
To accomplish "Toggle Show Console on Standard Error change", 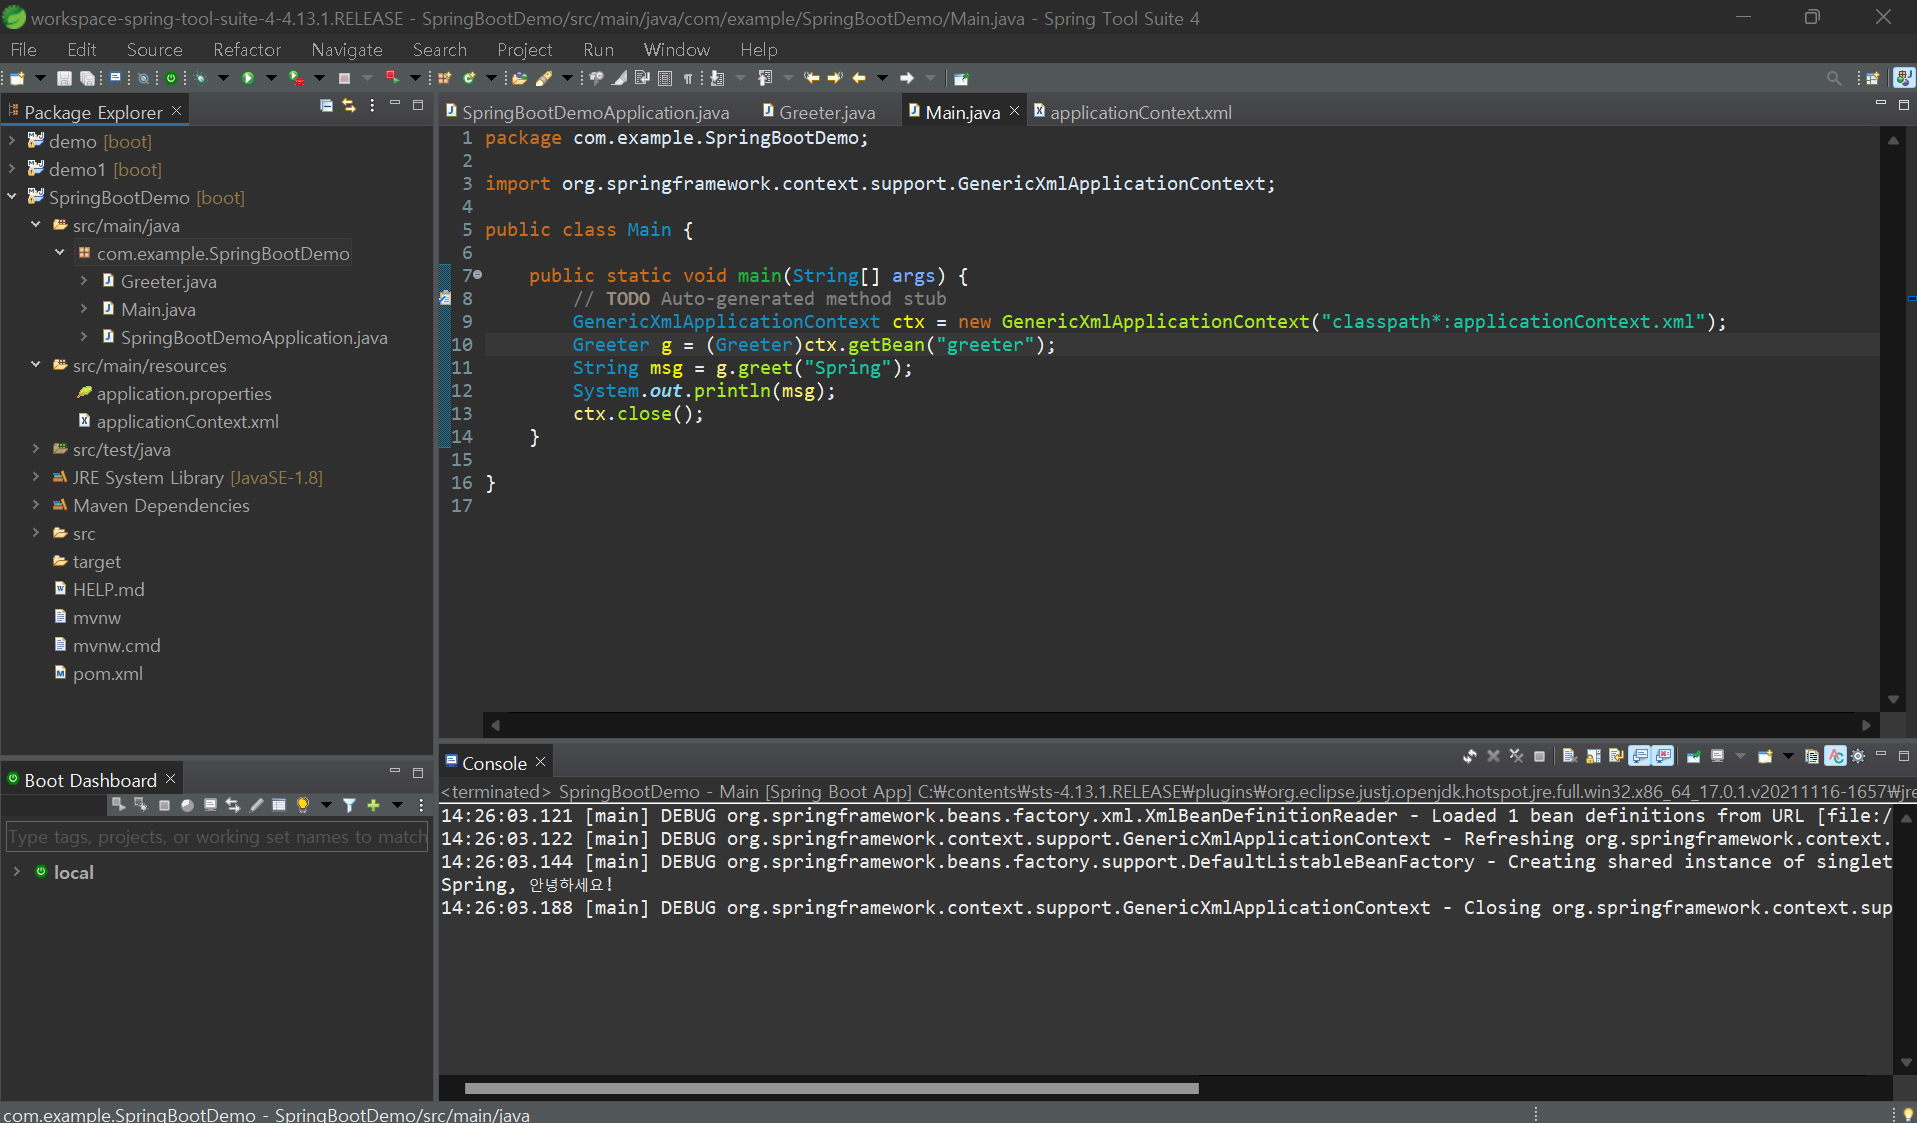I will (1662, 756).
